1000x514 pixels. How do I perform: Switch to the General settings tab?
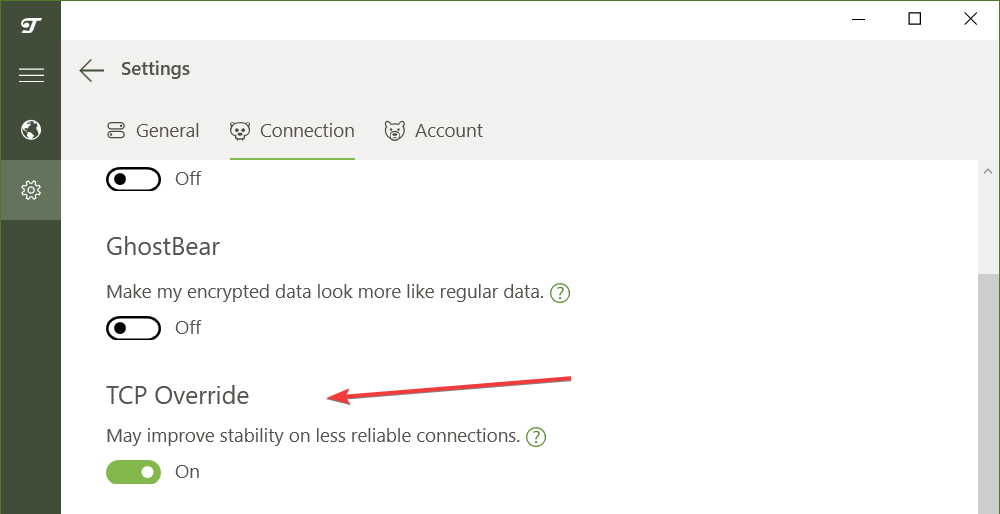pos(153,131)
